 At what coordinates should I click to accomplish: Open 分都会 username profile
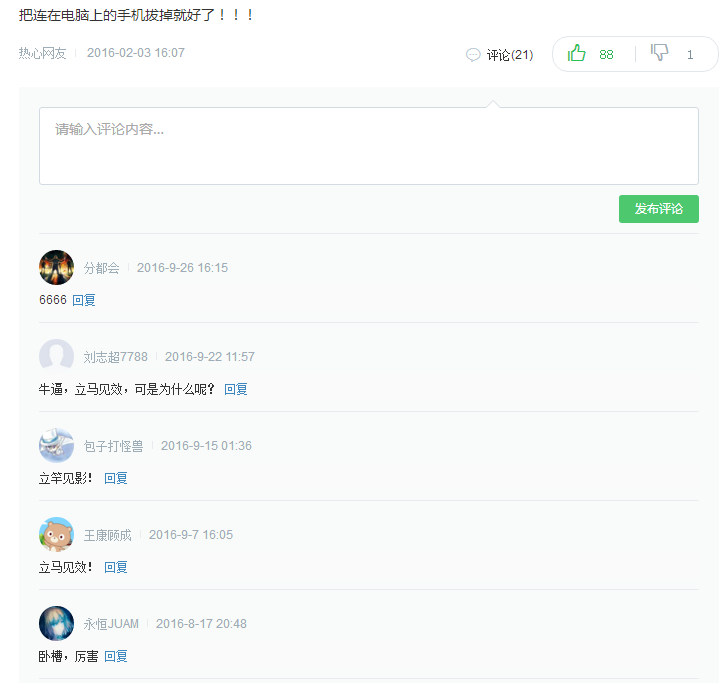(x=101, y=268)
